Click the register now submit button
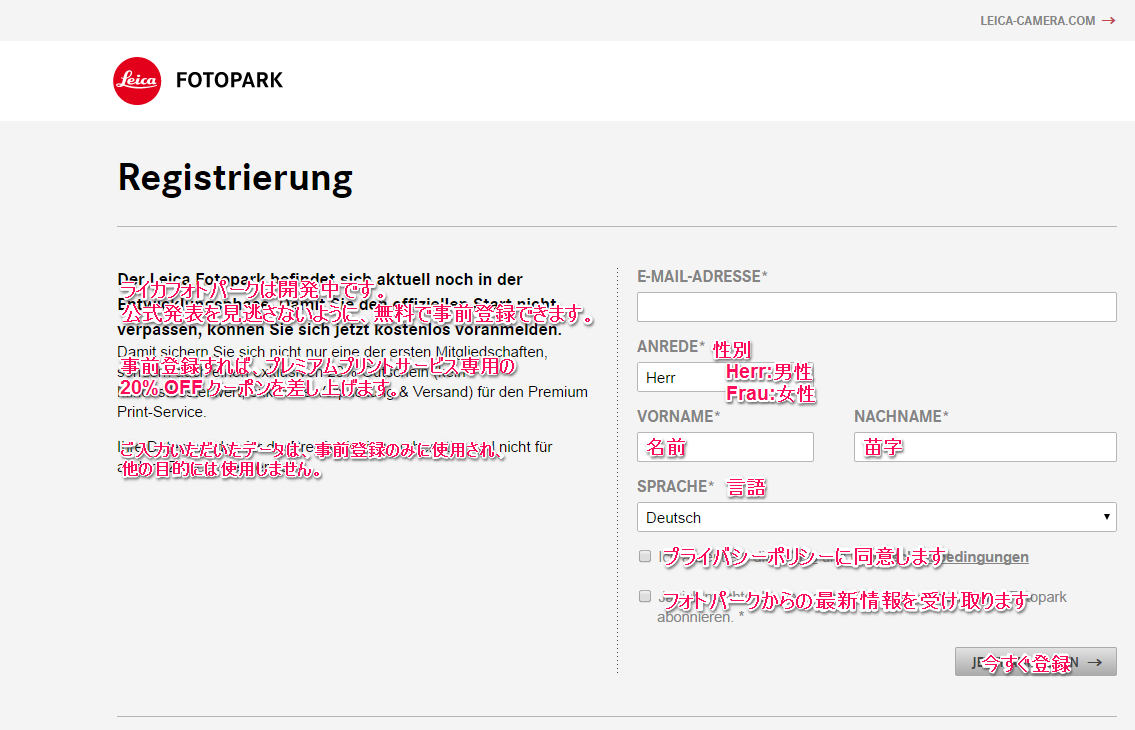 [1035, 662]
